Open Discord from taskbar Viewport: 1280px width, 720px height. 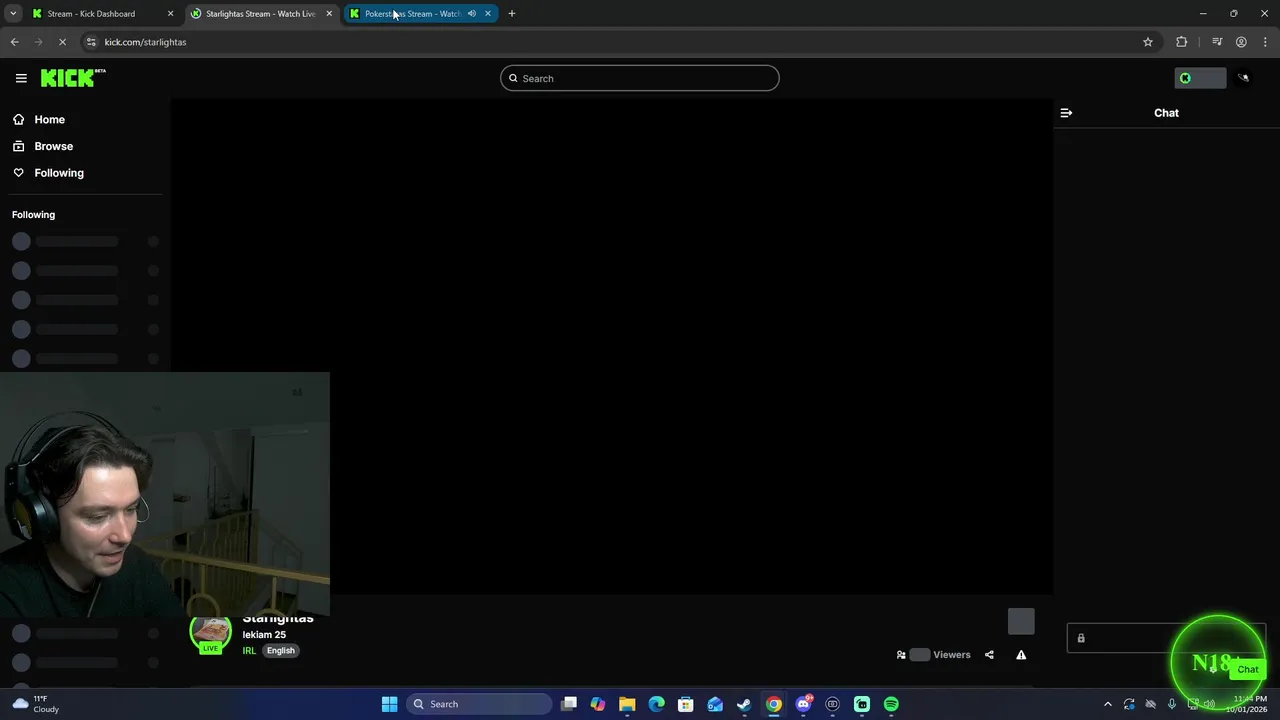pyautogui.click(x=803, y=704)
